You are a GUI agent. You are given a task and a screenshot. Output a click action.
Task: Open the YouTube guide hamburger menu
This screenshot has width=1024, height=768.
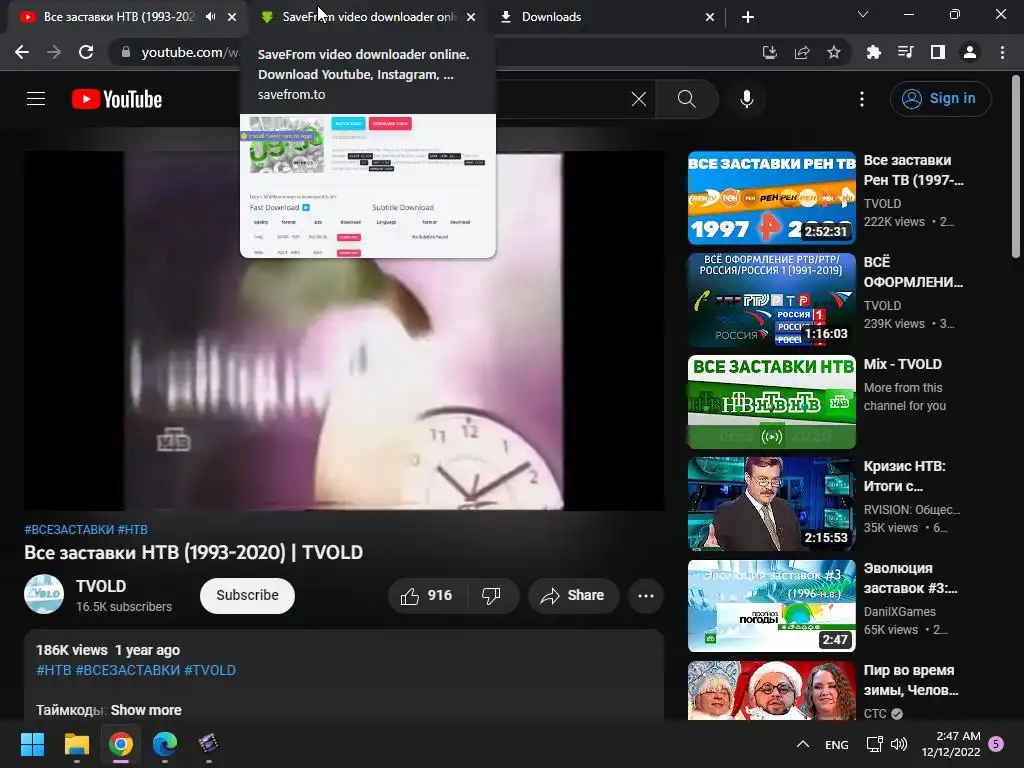pyautogui.click(x=36, y=99)
